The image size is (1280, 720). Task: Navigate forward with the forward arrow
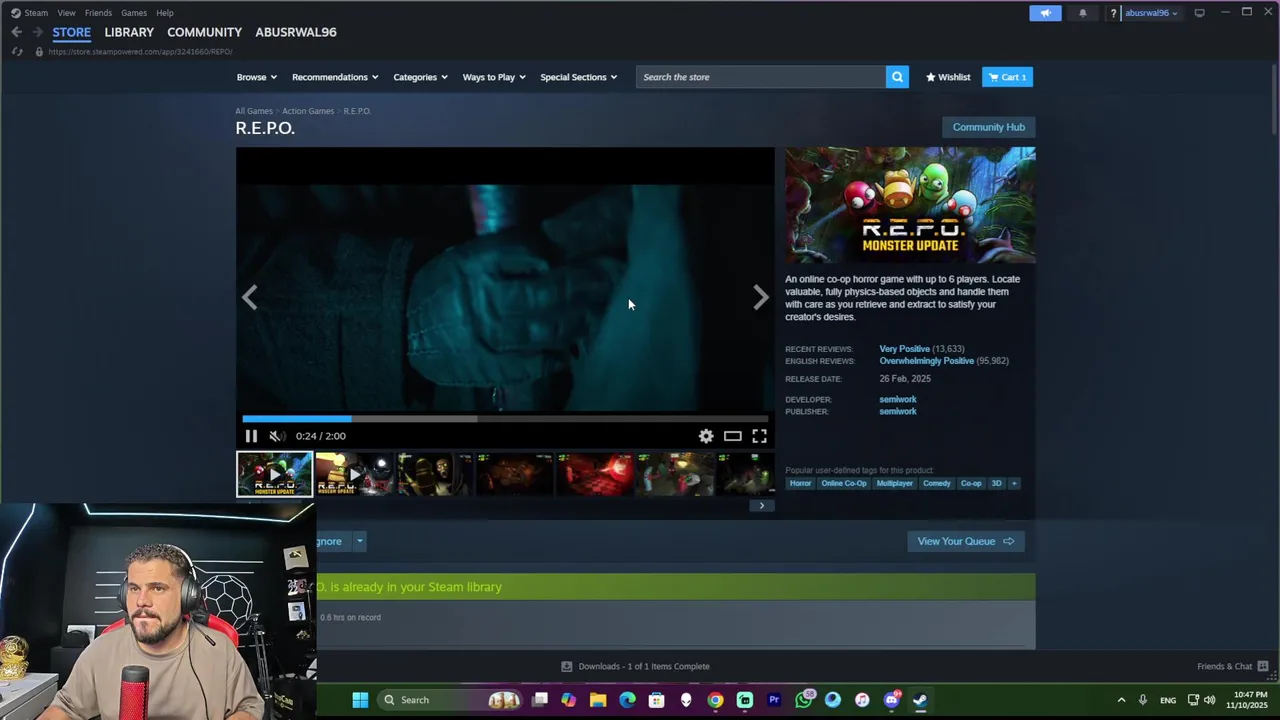point(38,32)
